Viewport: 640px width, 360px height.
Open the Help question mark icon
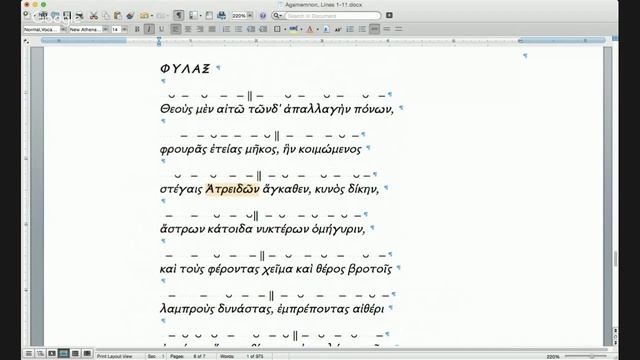tap(263, 16)
